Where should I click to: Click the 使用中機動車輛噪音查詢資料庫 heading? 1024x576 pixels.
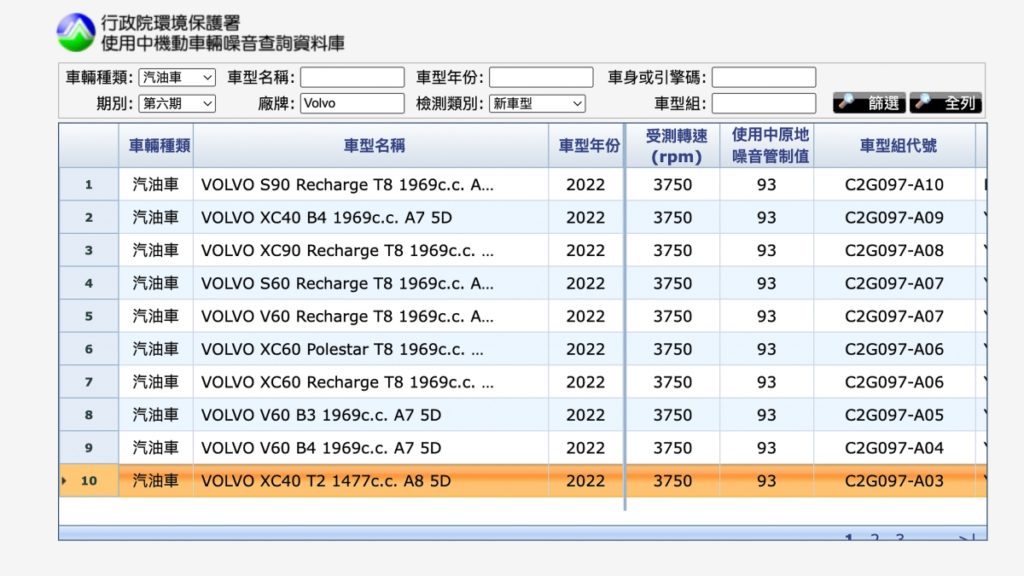click(x=223, y=43)
